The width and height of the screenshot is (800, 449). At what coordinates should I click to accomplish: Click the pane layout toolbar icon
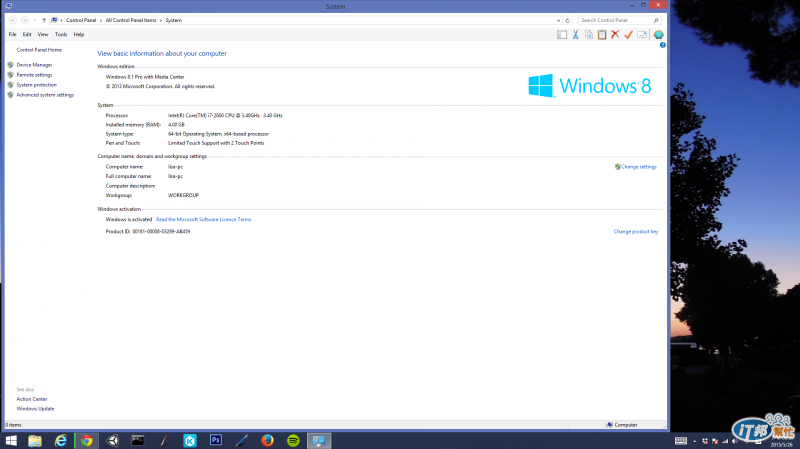tap(562, 35)
